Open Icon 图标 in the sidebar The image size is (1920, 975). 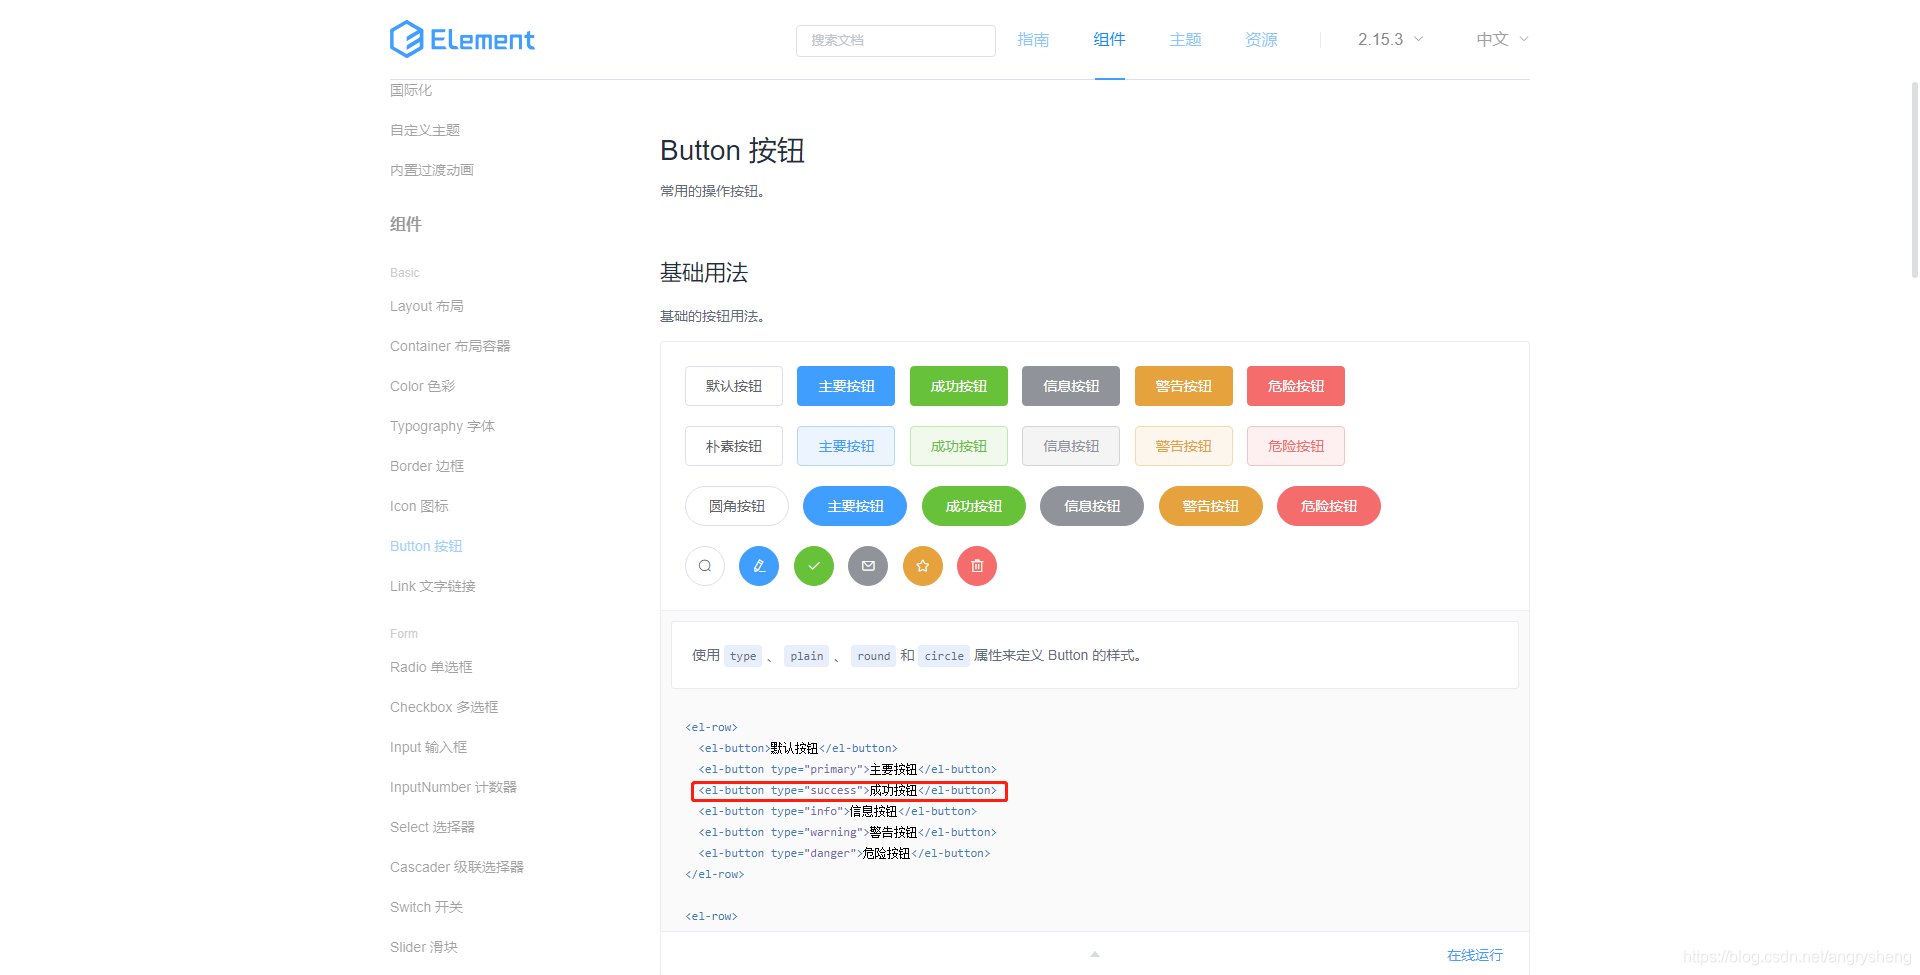coord(419,506)
